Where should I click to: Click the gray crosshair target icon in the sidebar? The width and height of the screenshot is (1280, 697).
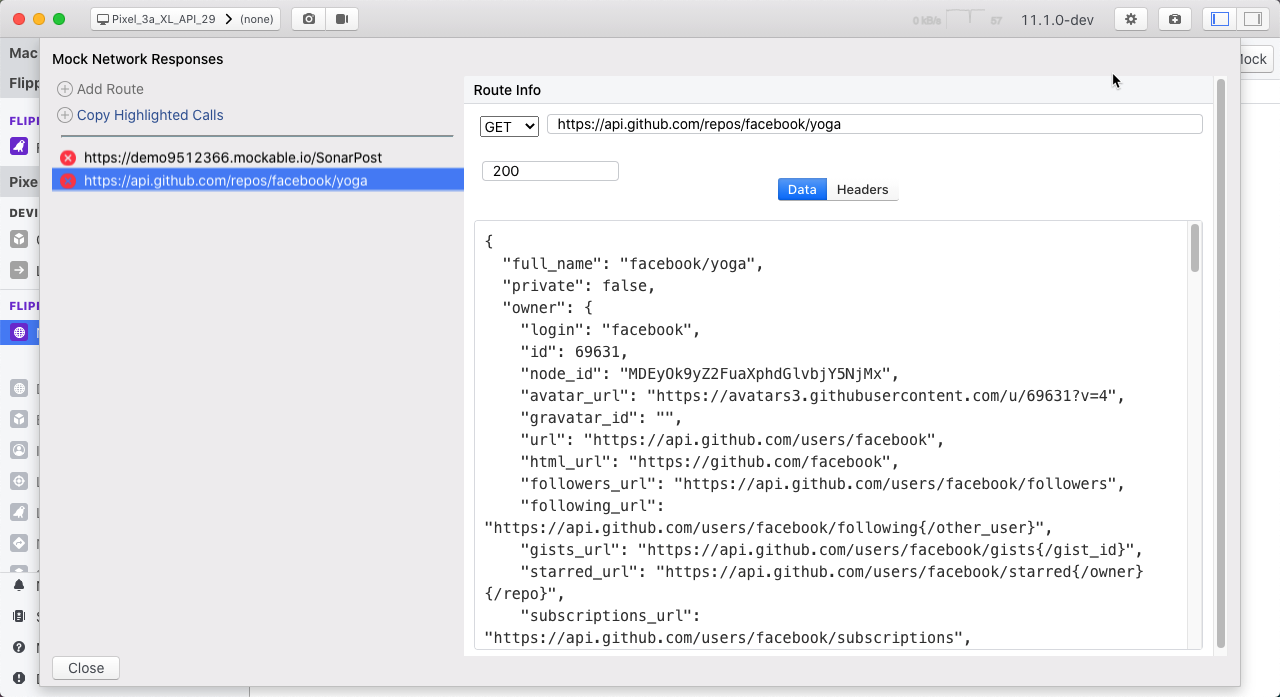pyautogui.click(x=19, y=481)
